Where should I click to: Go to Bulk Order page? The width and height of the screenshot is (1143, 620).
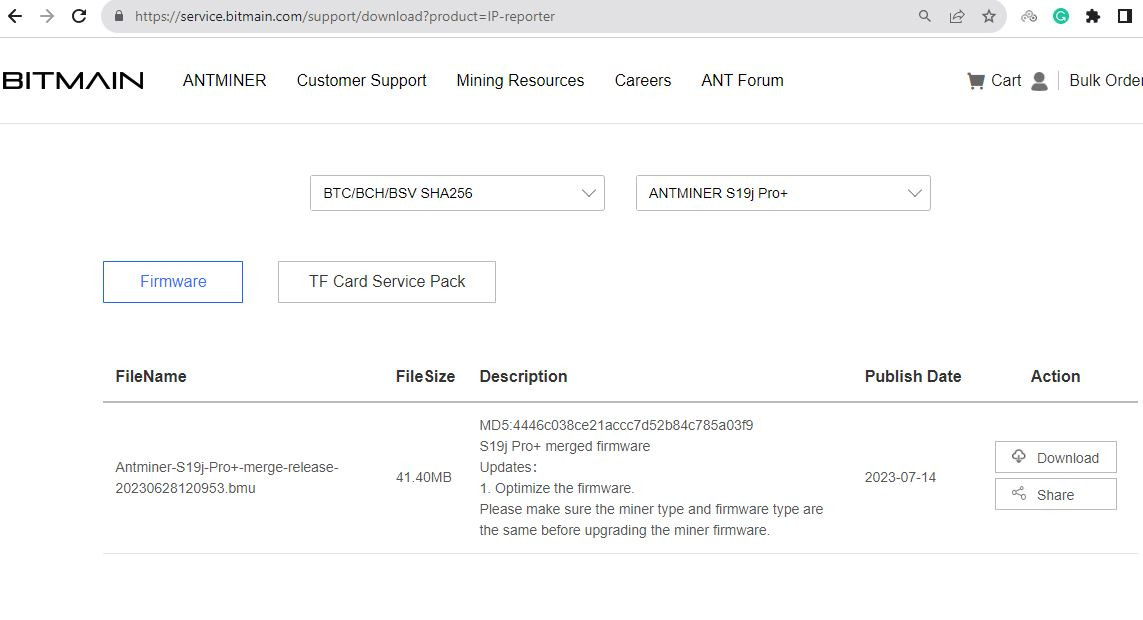tap(1106, 80)
